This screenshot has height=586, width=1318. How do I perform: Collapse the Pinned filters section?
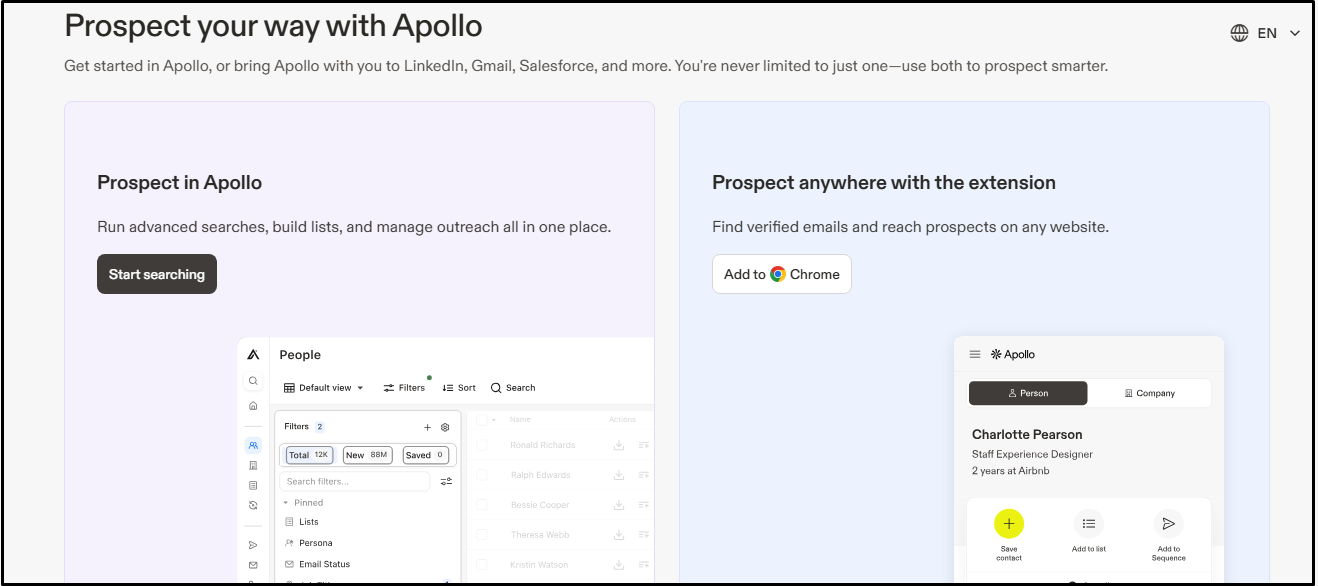[x=286, y=503]
